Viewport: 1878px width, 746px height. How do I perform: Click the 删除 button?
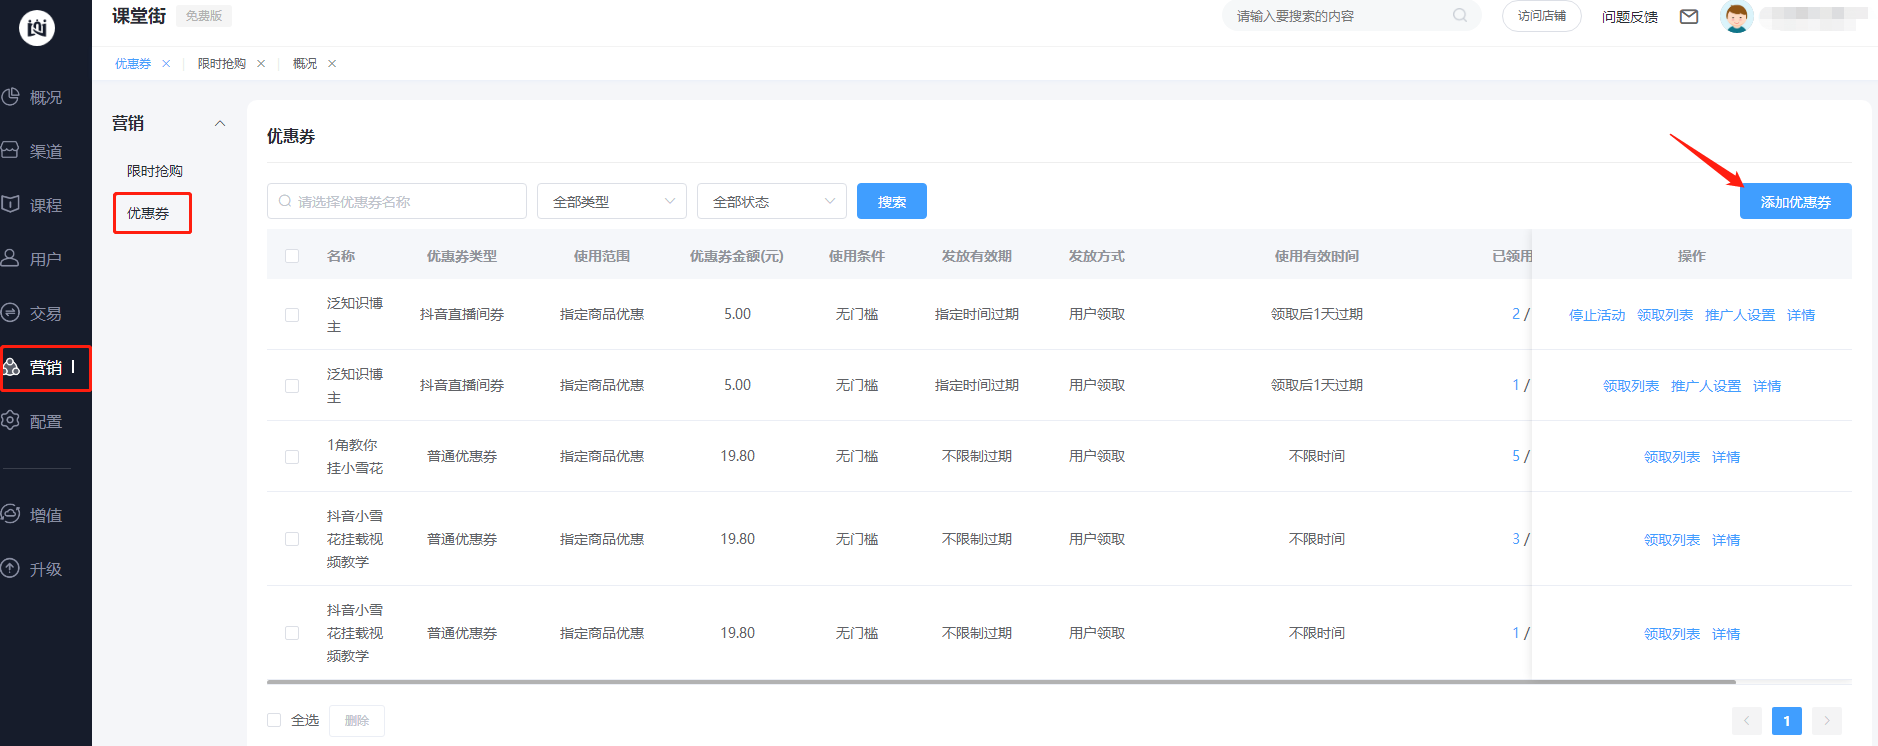click(x=357, y=720)
